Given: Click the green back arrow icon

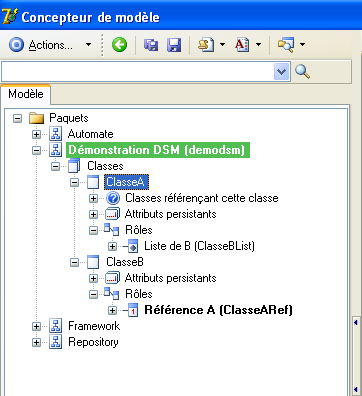Looking at the screenshot, I should (x=119, y=44).
